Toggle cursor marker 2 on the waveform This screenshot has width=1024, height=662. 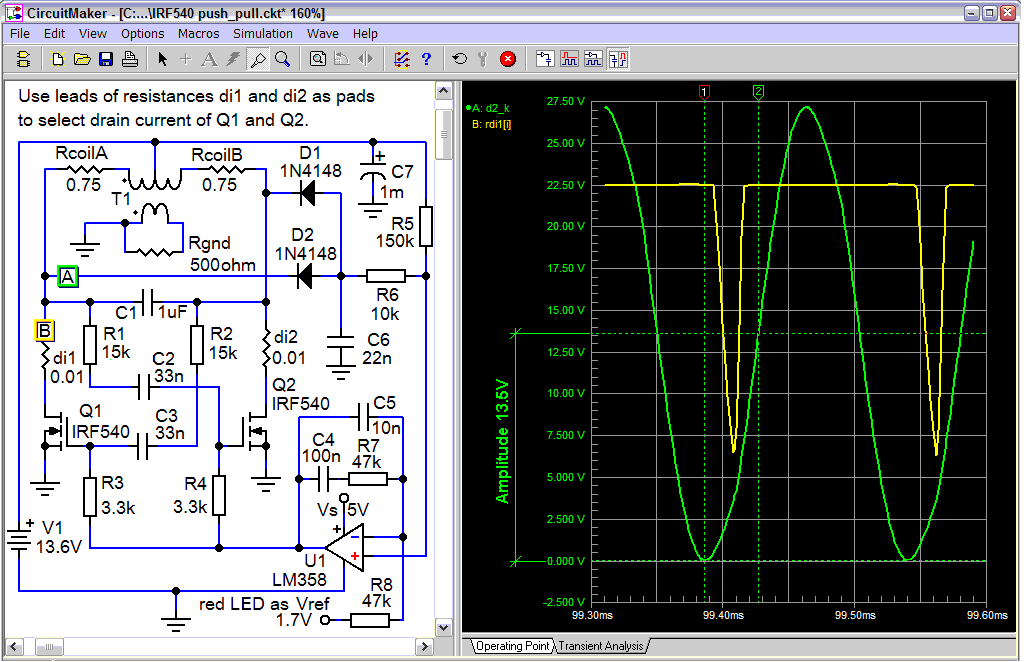(758, 92)
